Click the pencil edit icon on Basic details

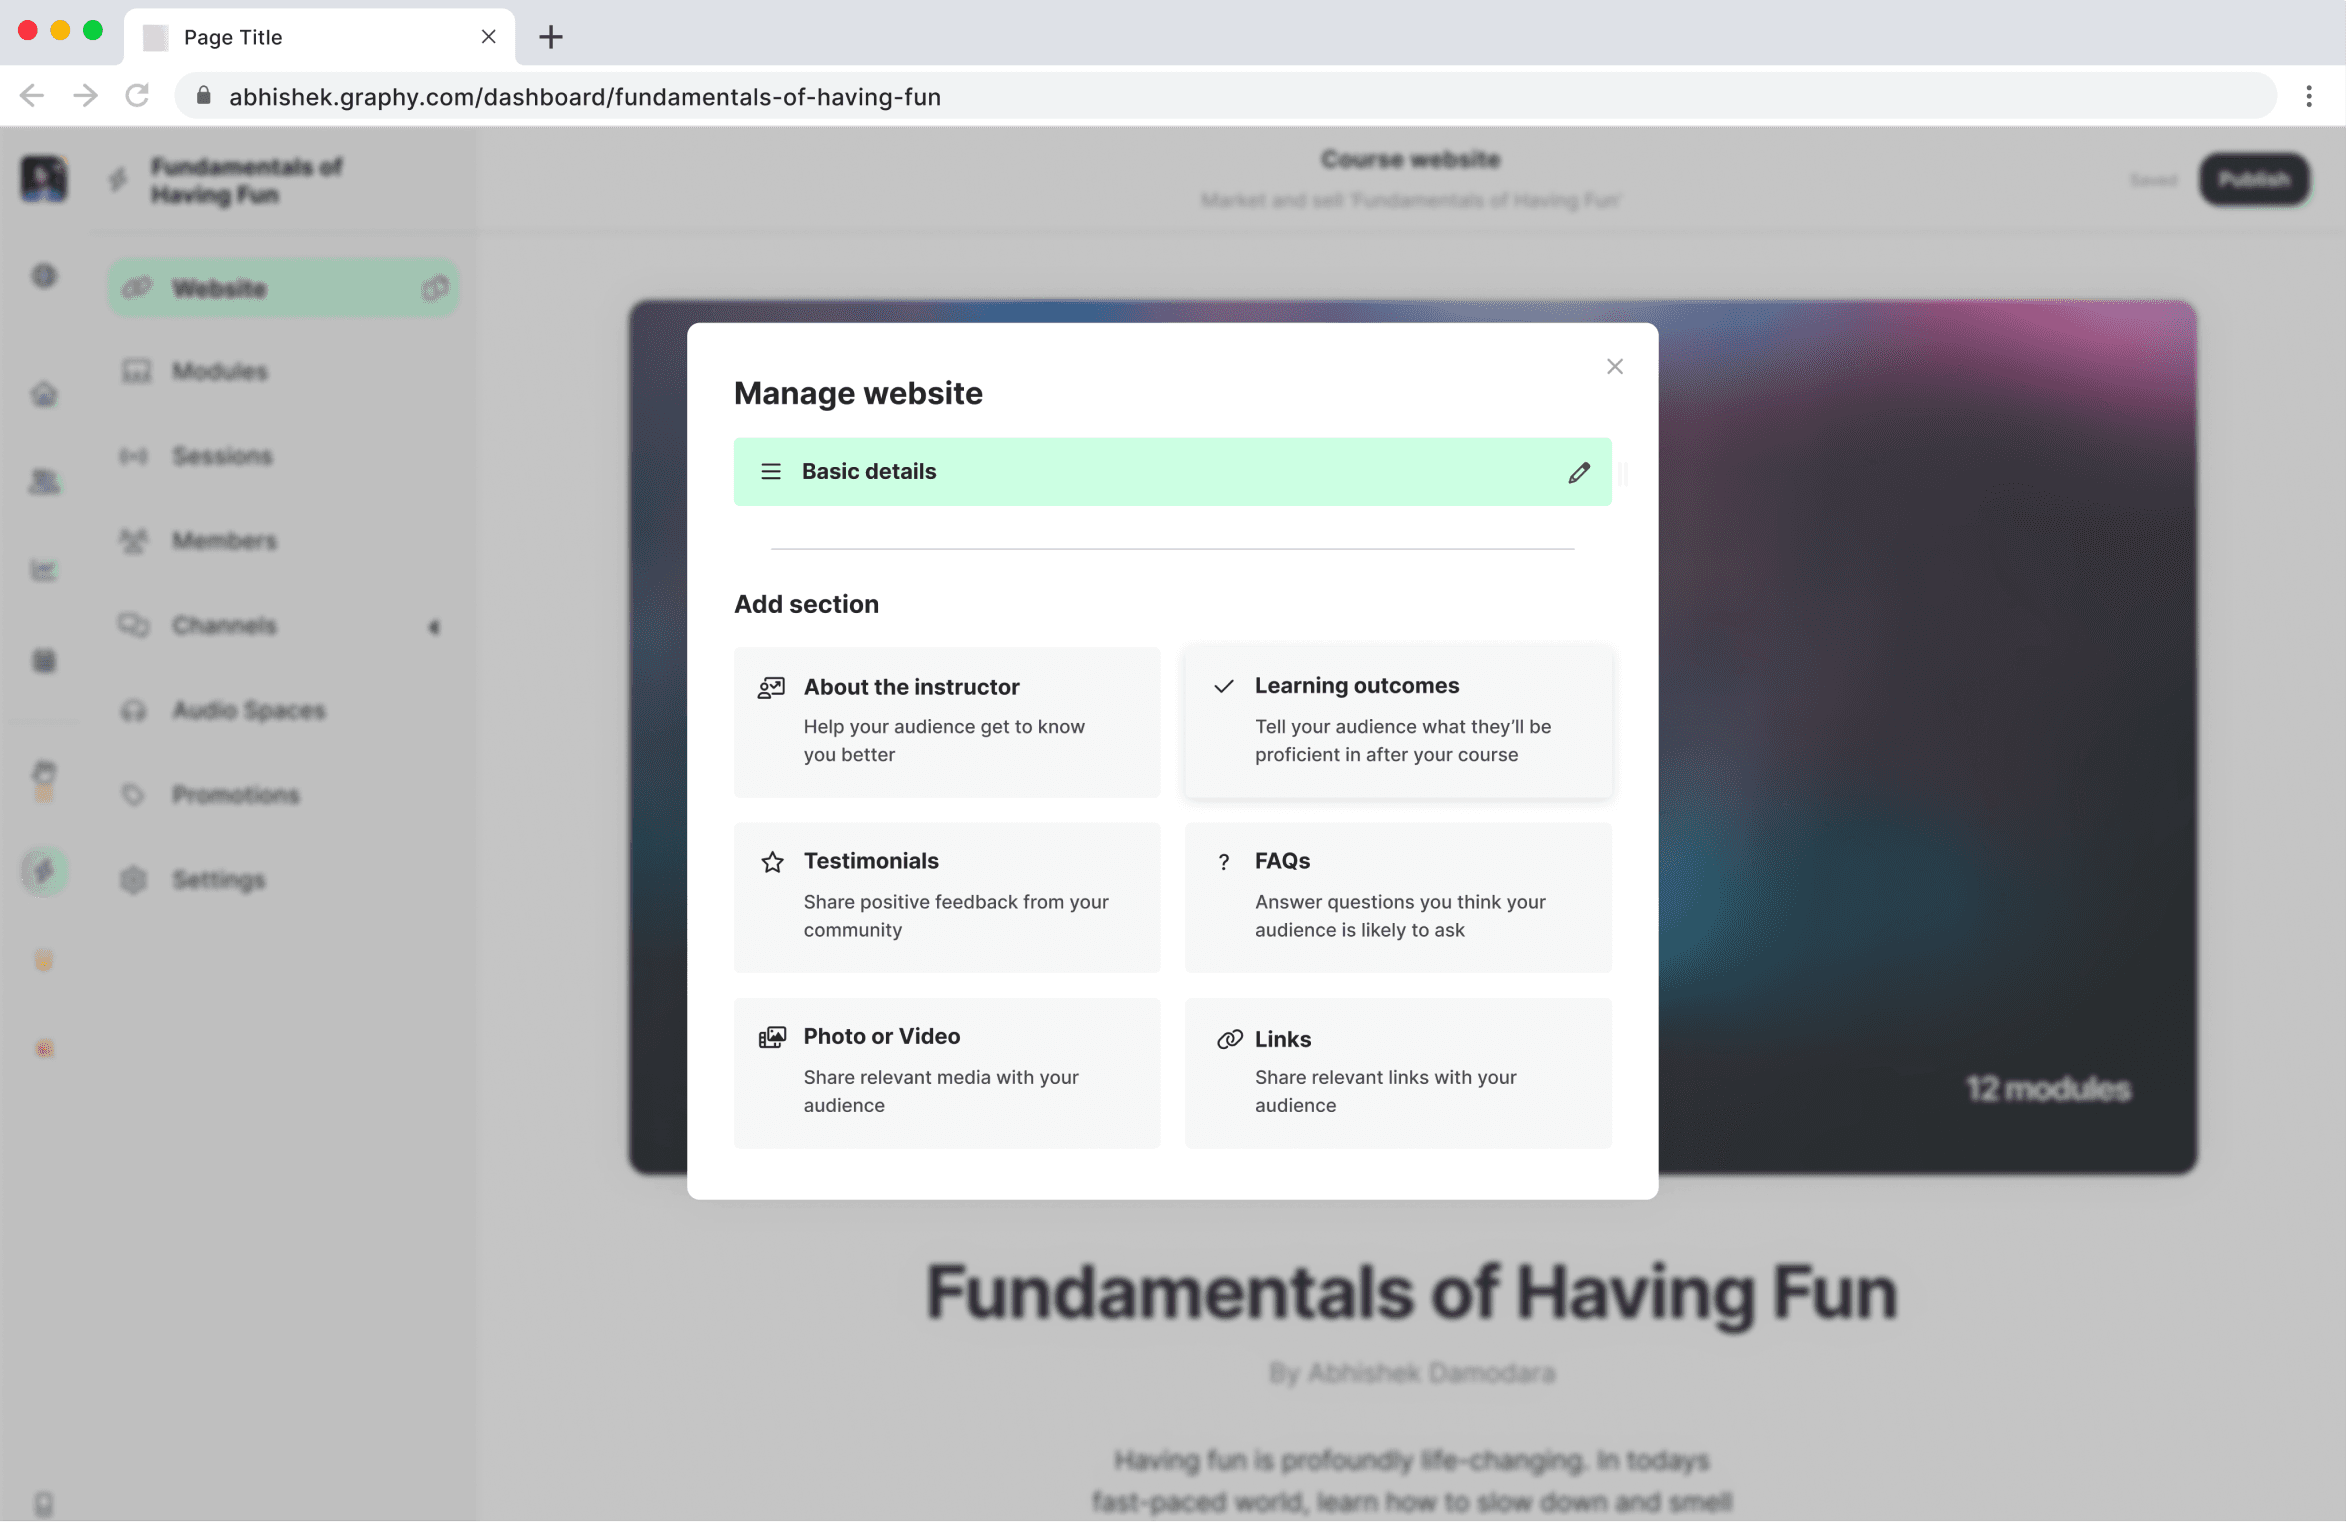[x=1578, y=472]
